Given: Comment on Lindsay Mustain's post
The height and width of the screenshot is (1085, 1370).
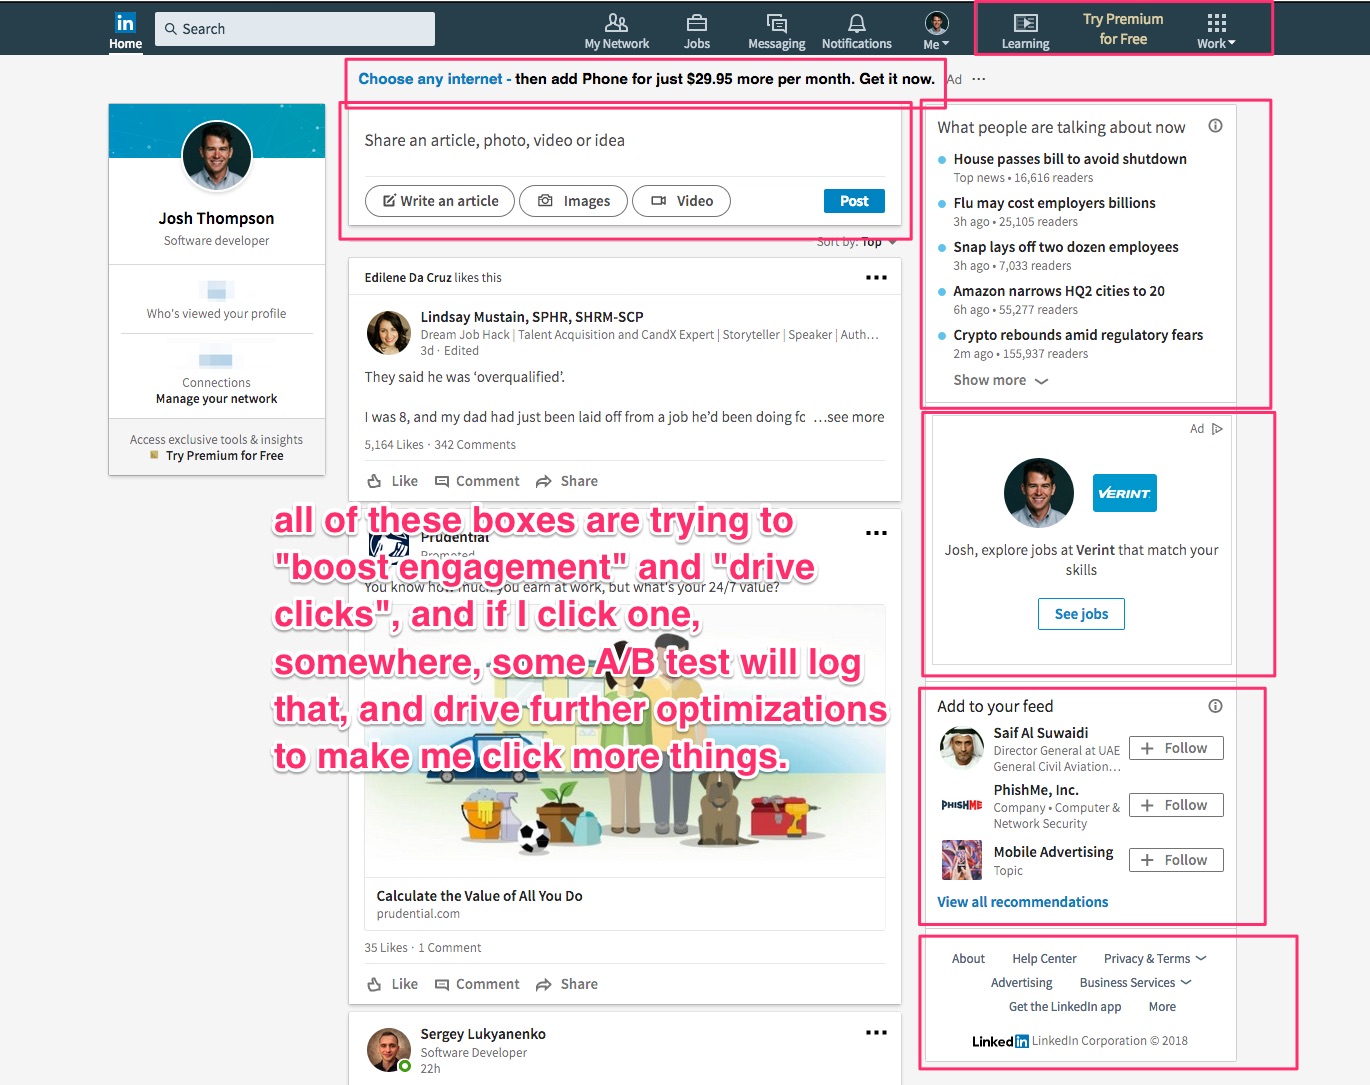Looking at the screenshot, I should click(477, 481).
